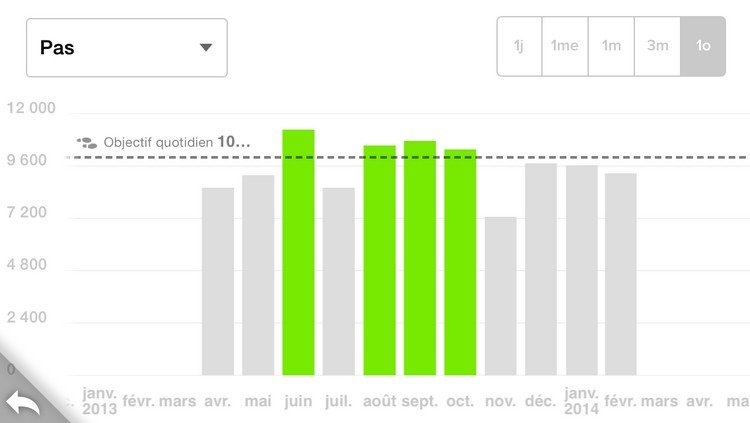
Task: Tap the short gray nov. bar
Action: (500, 296)
